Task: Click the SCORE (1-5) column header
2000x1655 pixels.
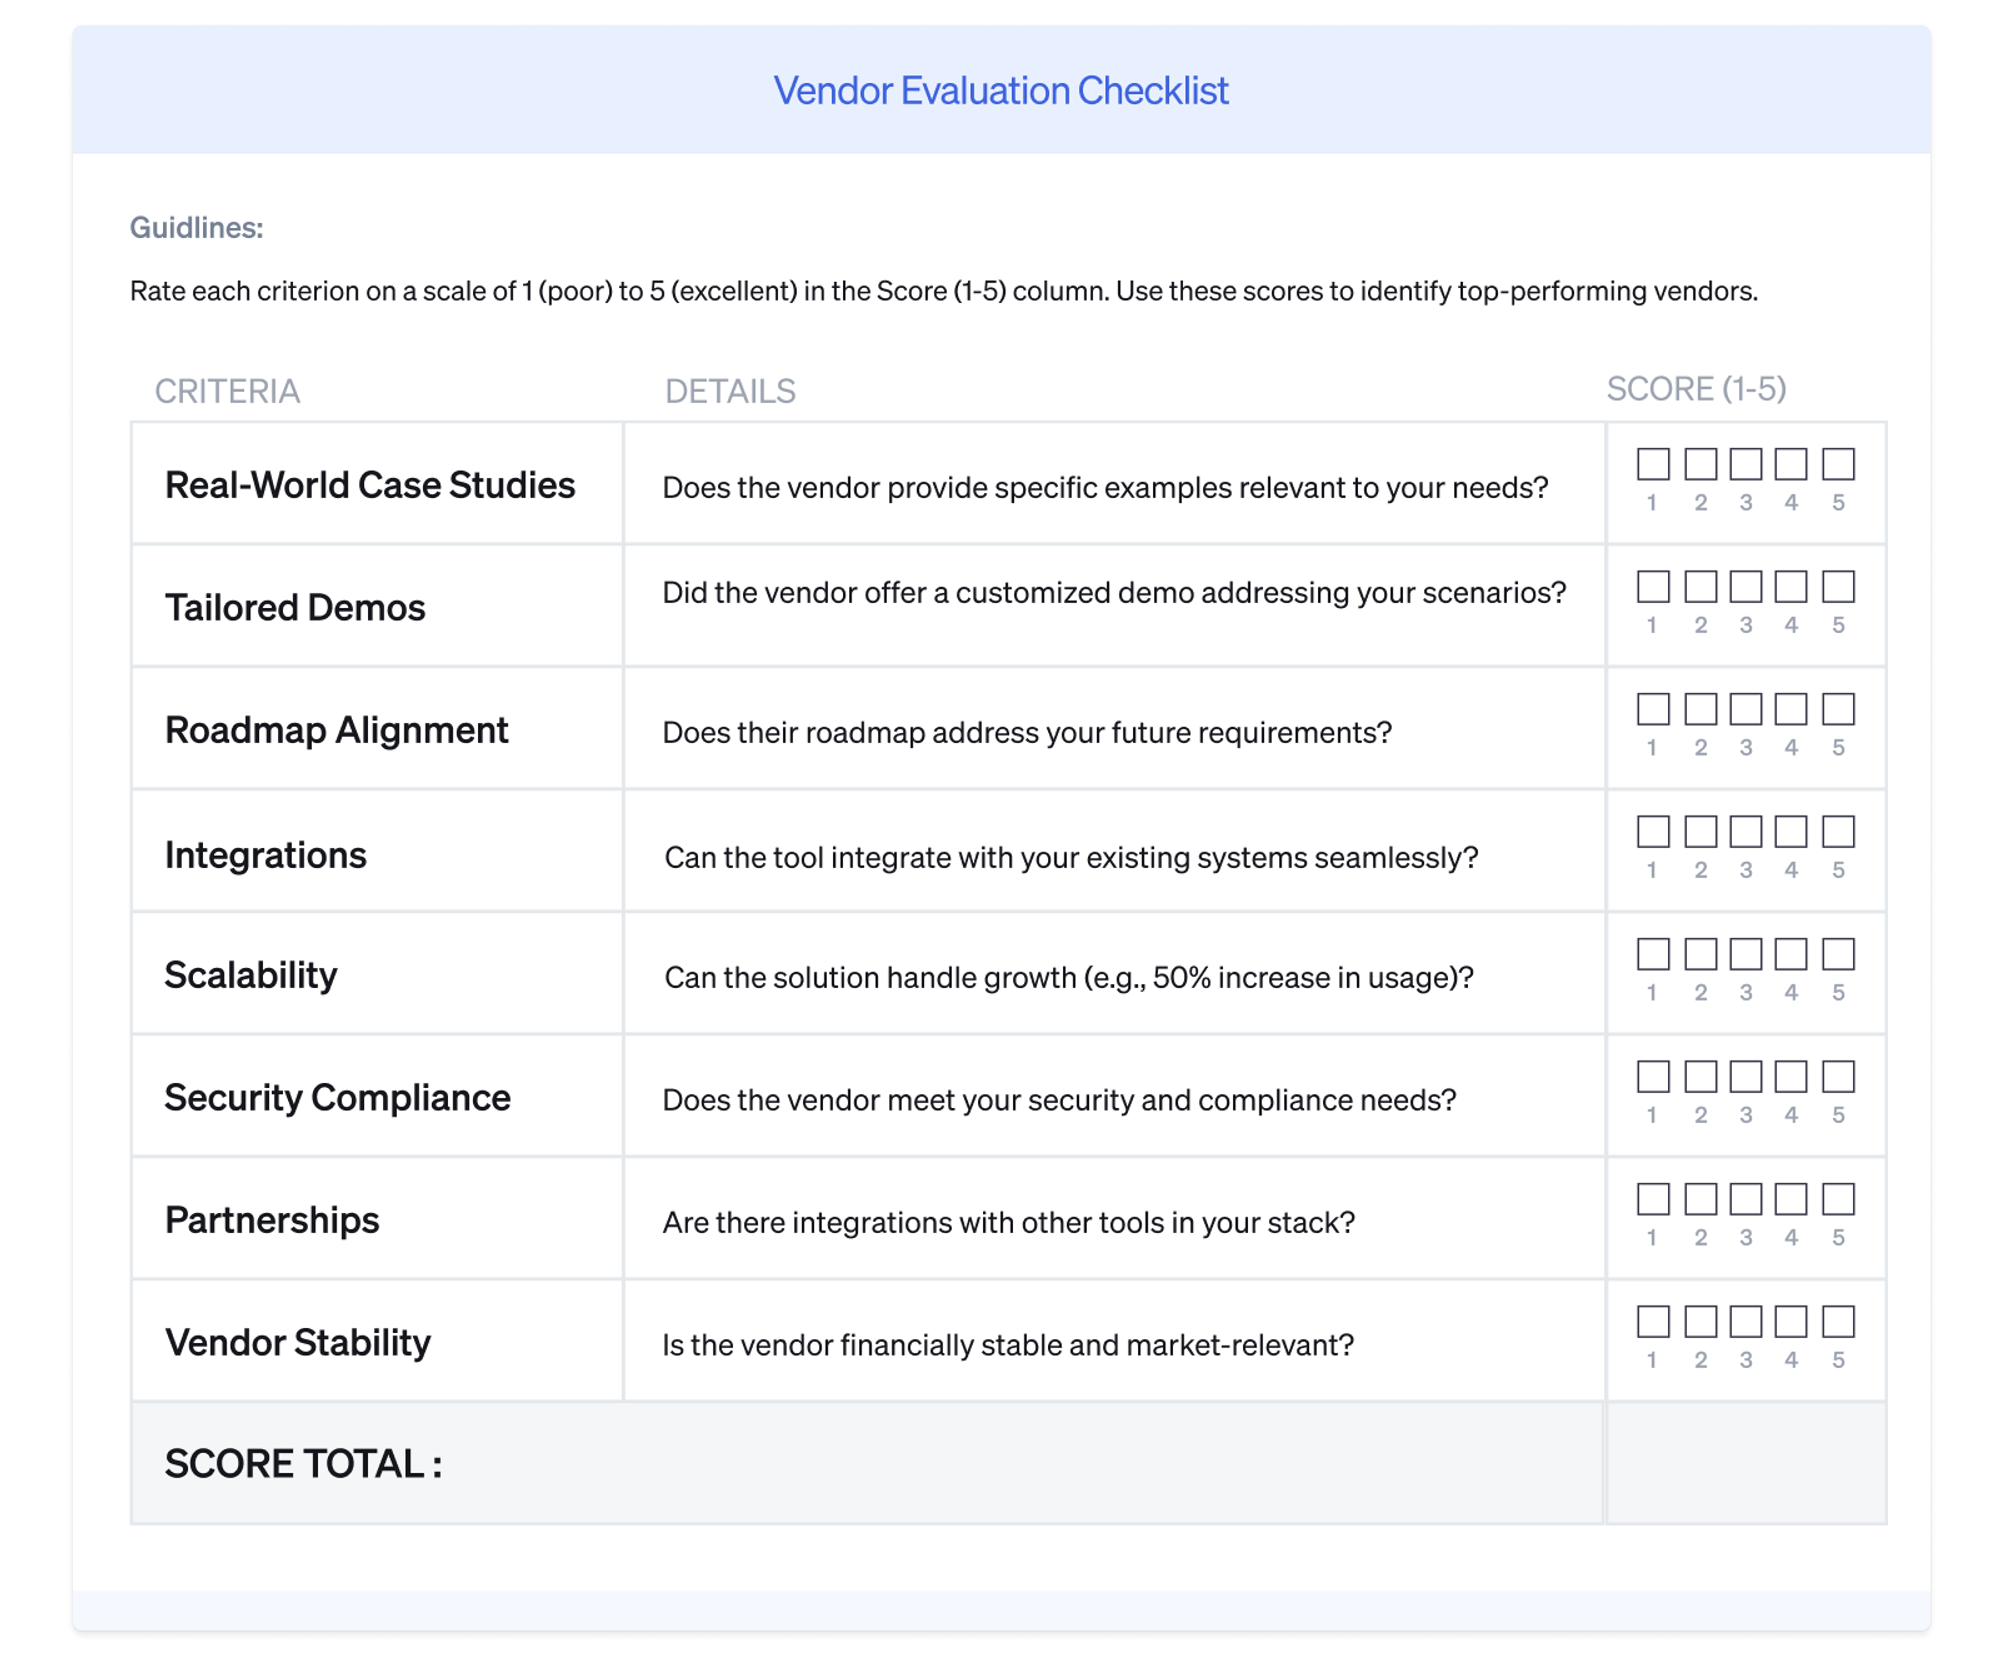Action: 1696,389
